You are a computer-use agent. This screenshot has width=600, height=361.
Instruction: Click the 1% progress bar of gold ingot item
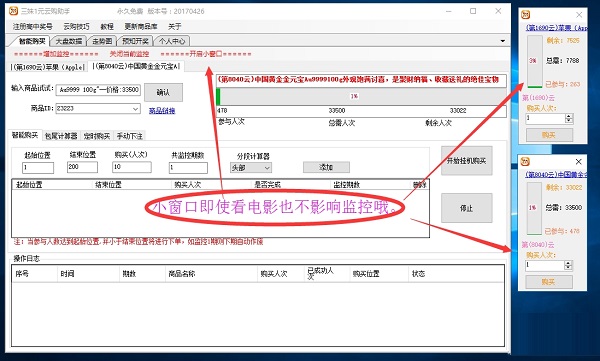click(361, 96)
